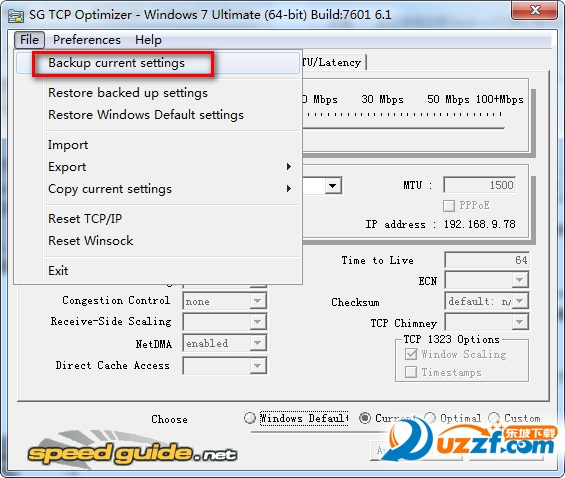Expand the Copy current settings submenu
This screenshot has height=478, width=565.
[157, 189]
